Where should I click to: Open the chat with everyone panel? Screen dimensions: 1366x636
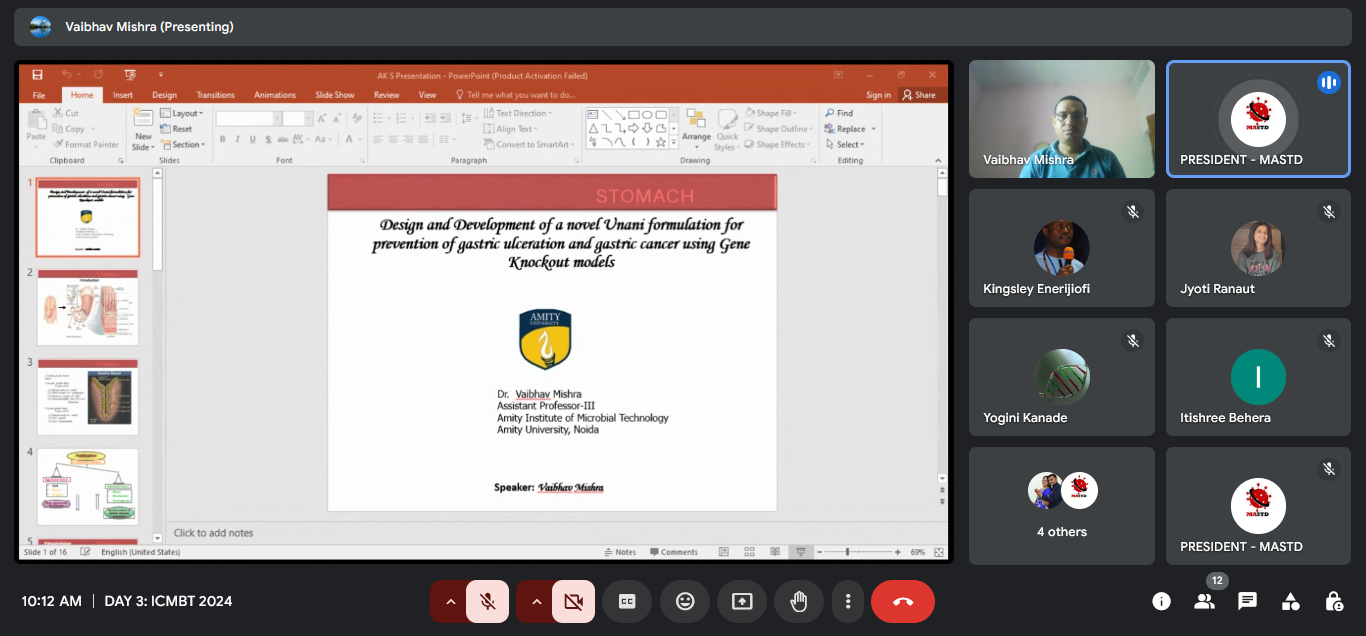(1247, 601)
